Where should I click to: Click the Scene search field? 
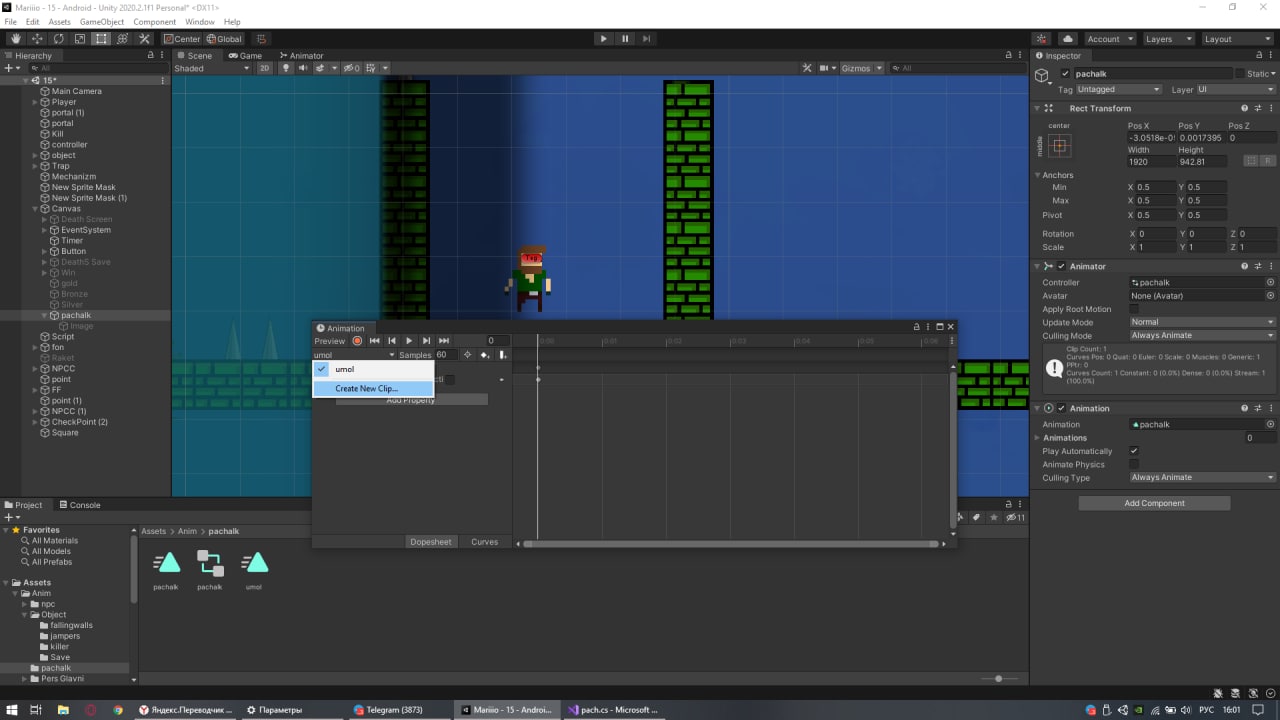coord(960,69)
